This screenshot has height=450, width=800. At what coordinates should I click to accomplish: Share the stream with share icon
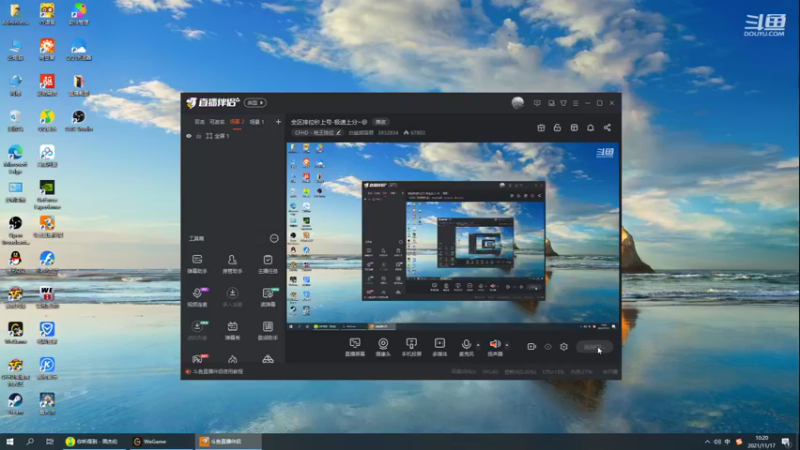(x=607, y=128)
